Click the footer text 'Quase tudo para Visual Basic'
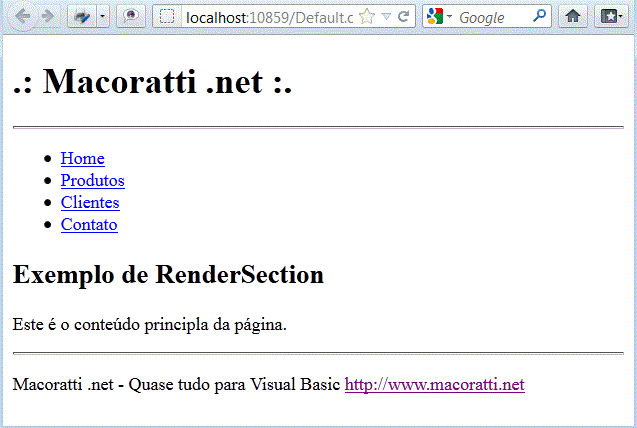 point(234,384)
